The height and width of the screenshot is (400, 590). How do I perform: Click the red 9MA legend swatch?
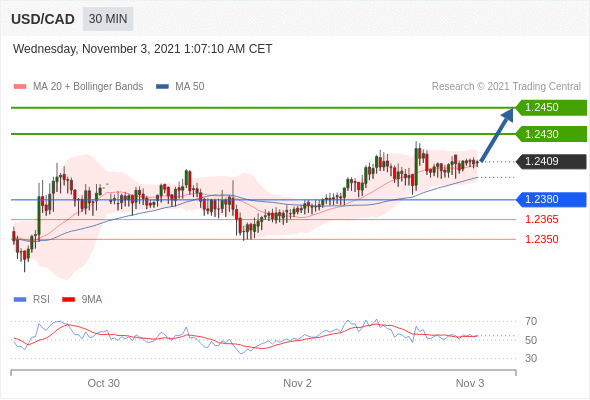tap(68, 300)
